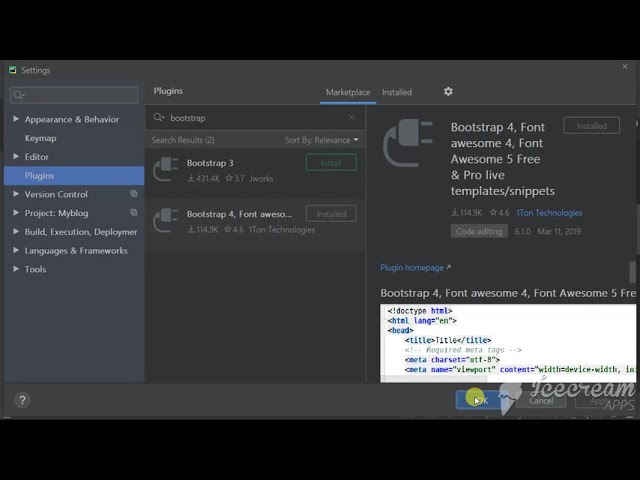Open the 1Ton Technologies vendor link
Image resolution: width=640 pixels, height=480 pixels.
549,213
